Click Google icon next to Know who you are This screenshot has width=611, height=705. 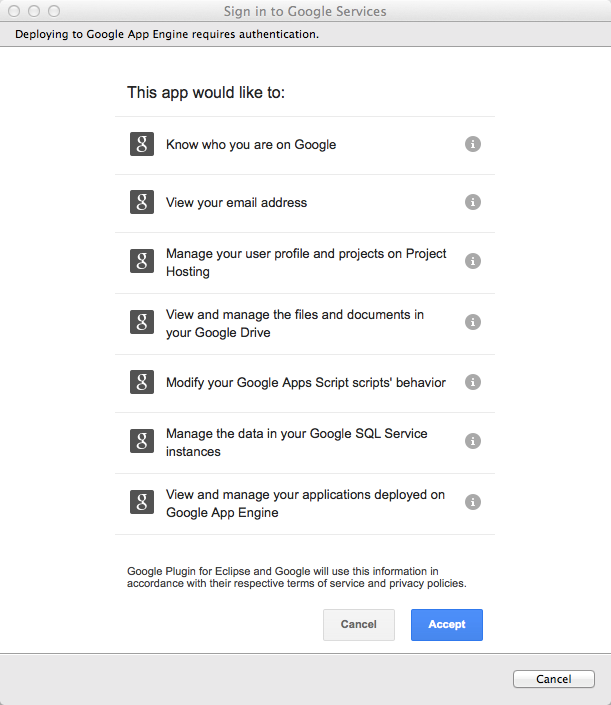142,144
